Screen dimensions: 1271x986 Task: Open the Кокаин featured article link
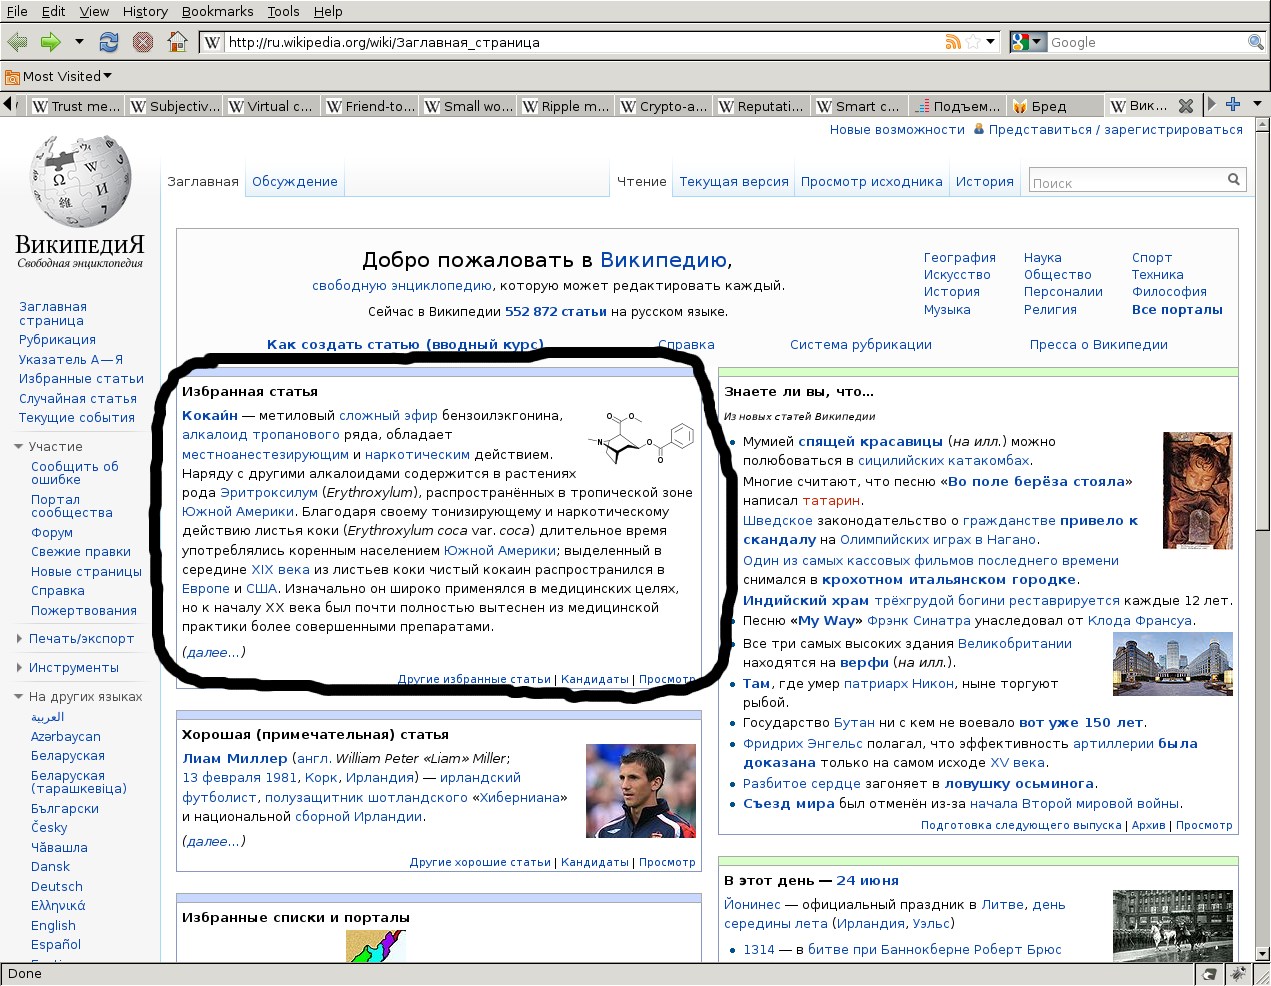(210, 415)
